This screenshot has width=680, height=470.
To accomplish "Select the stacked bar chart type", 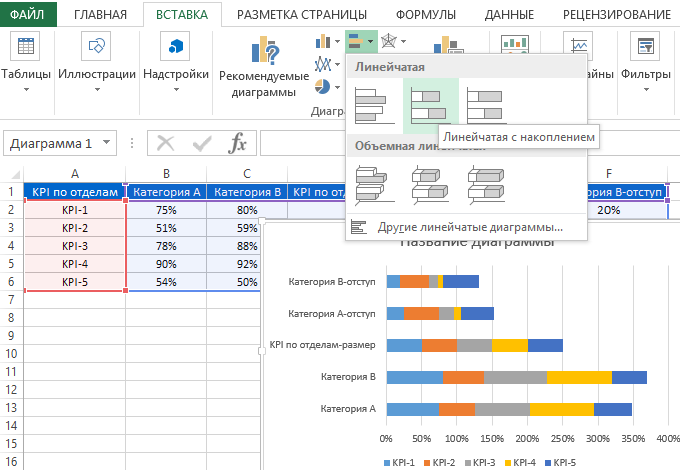I will (430, 102).
